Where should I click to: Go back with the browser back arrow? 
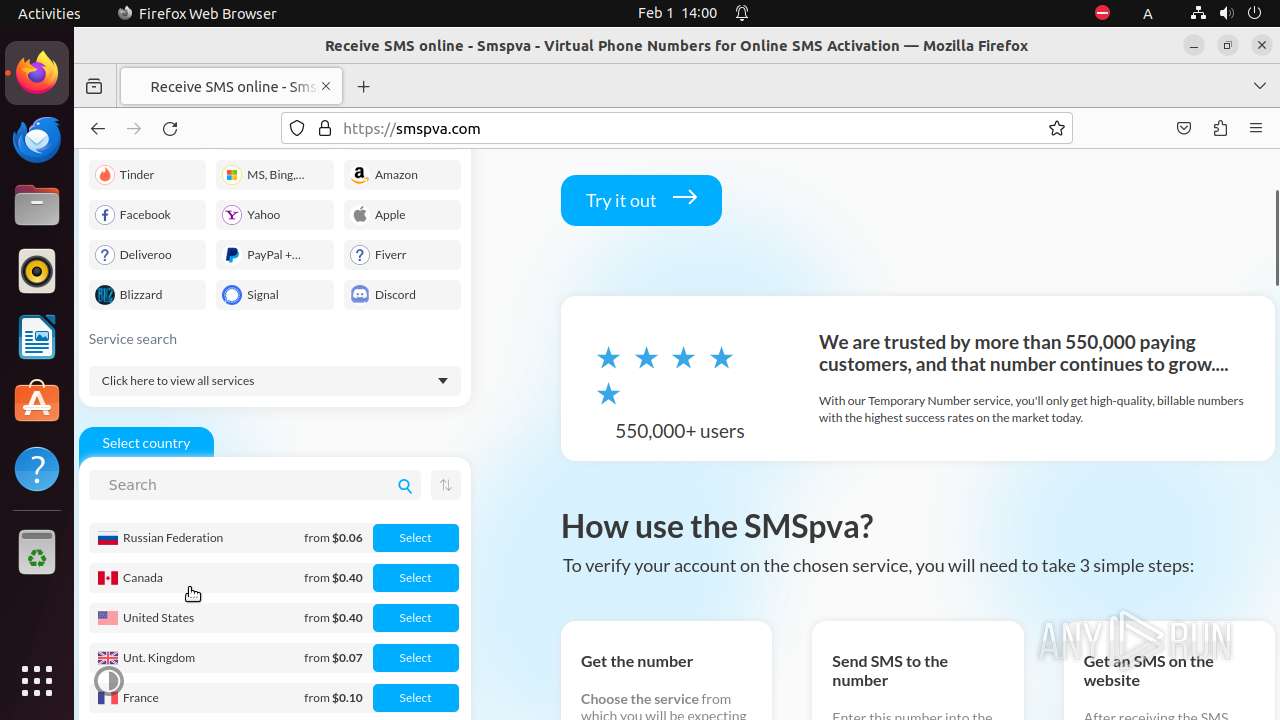pyautogui.click(x=97, y=128)
